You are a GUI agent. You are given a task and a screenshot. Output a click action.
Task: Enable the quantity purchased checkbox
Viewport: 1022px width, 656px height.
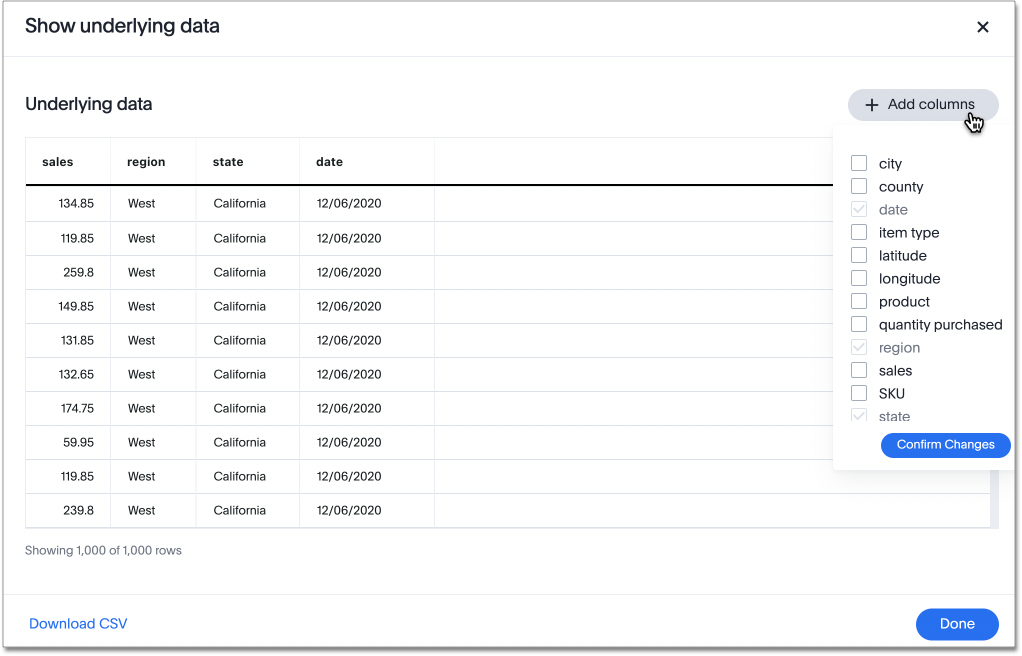tap(858, 324)
